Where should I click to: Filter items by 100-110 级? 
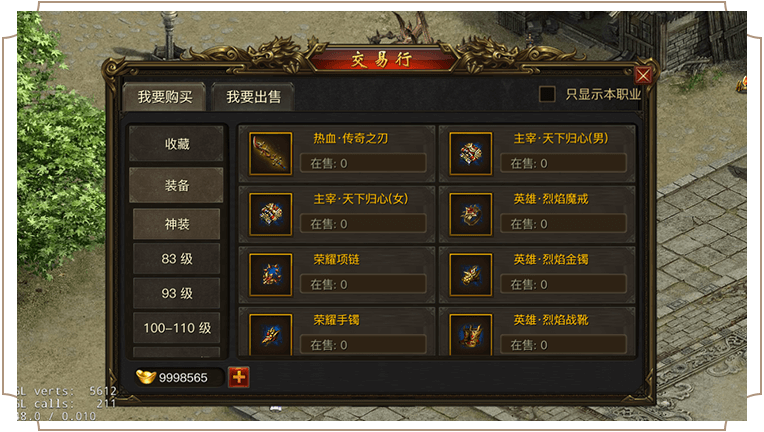pos(176,328)
